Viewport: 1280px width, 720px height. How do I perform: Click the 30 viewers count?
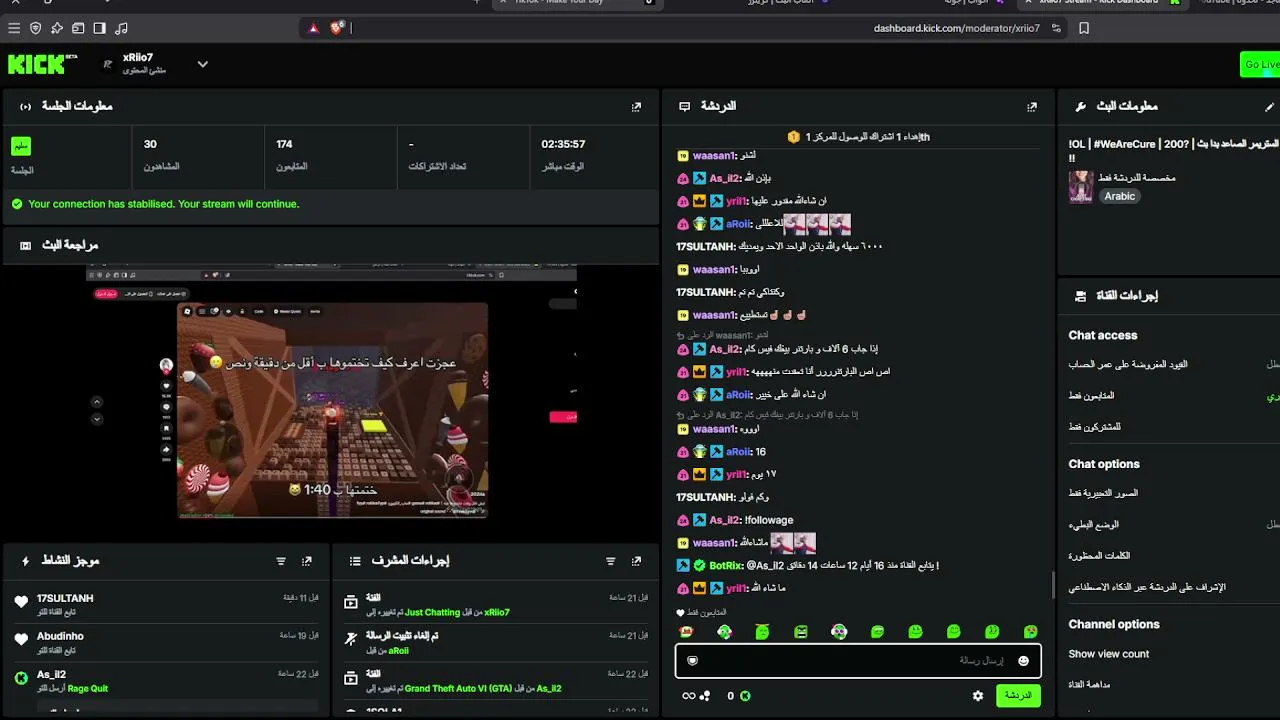tap(150, 144)
